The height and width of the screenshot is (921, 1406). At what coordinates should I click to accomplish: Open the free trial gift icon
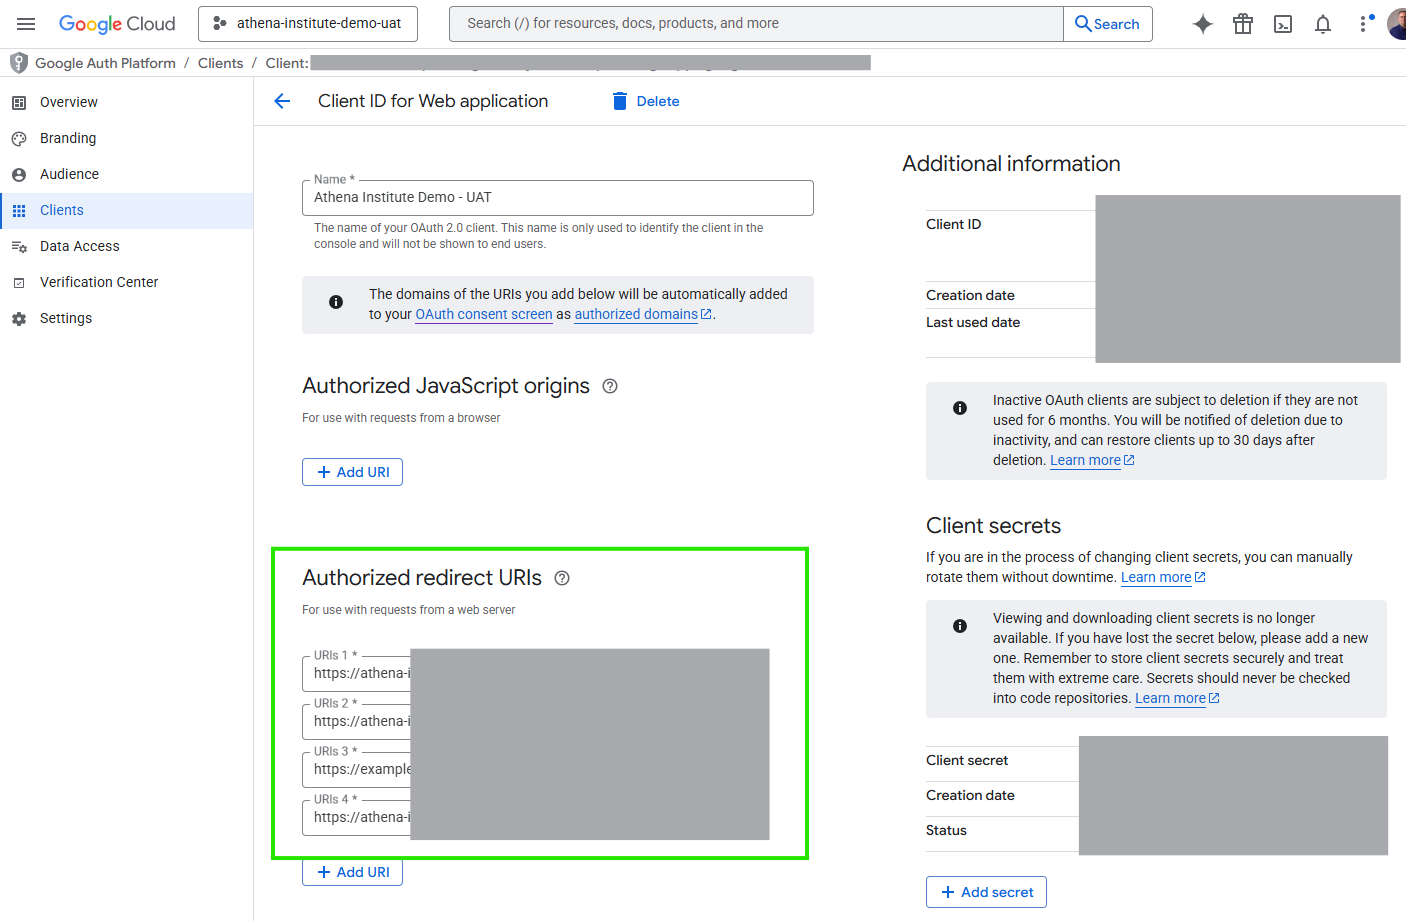1243,24
